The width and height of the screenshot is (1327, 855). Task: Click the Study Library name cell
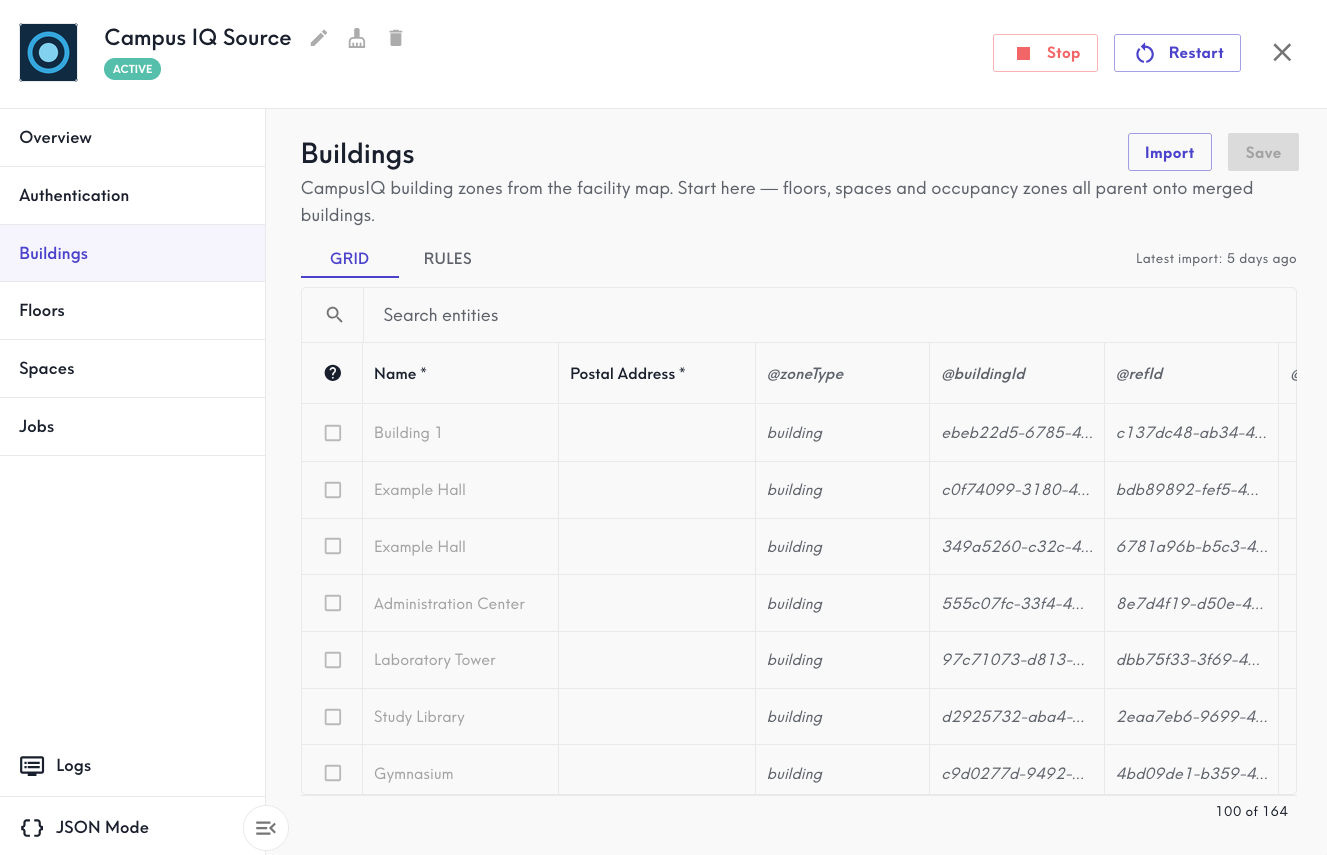coord(460,717)
